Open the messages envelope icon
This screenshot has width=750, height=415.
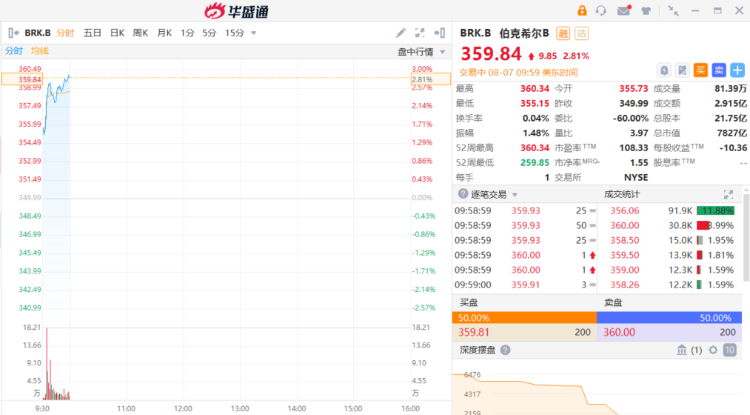624,10
